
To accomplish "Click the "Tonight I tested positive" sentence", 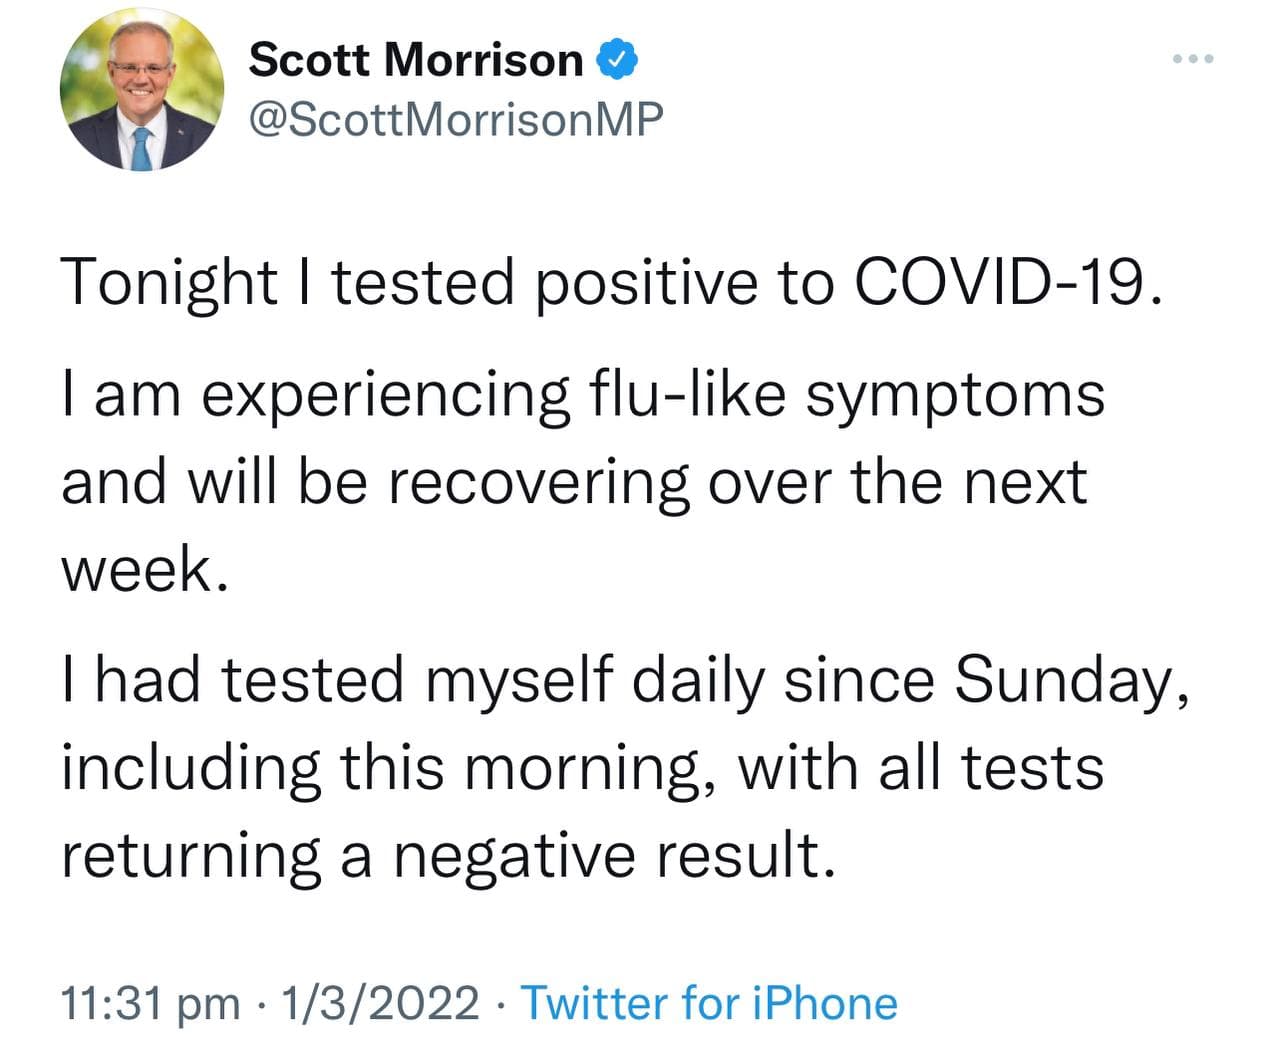I will pos(612,283).
